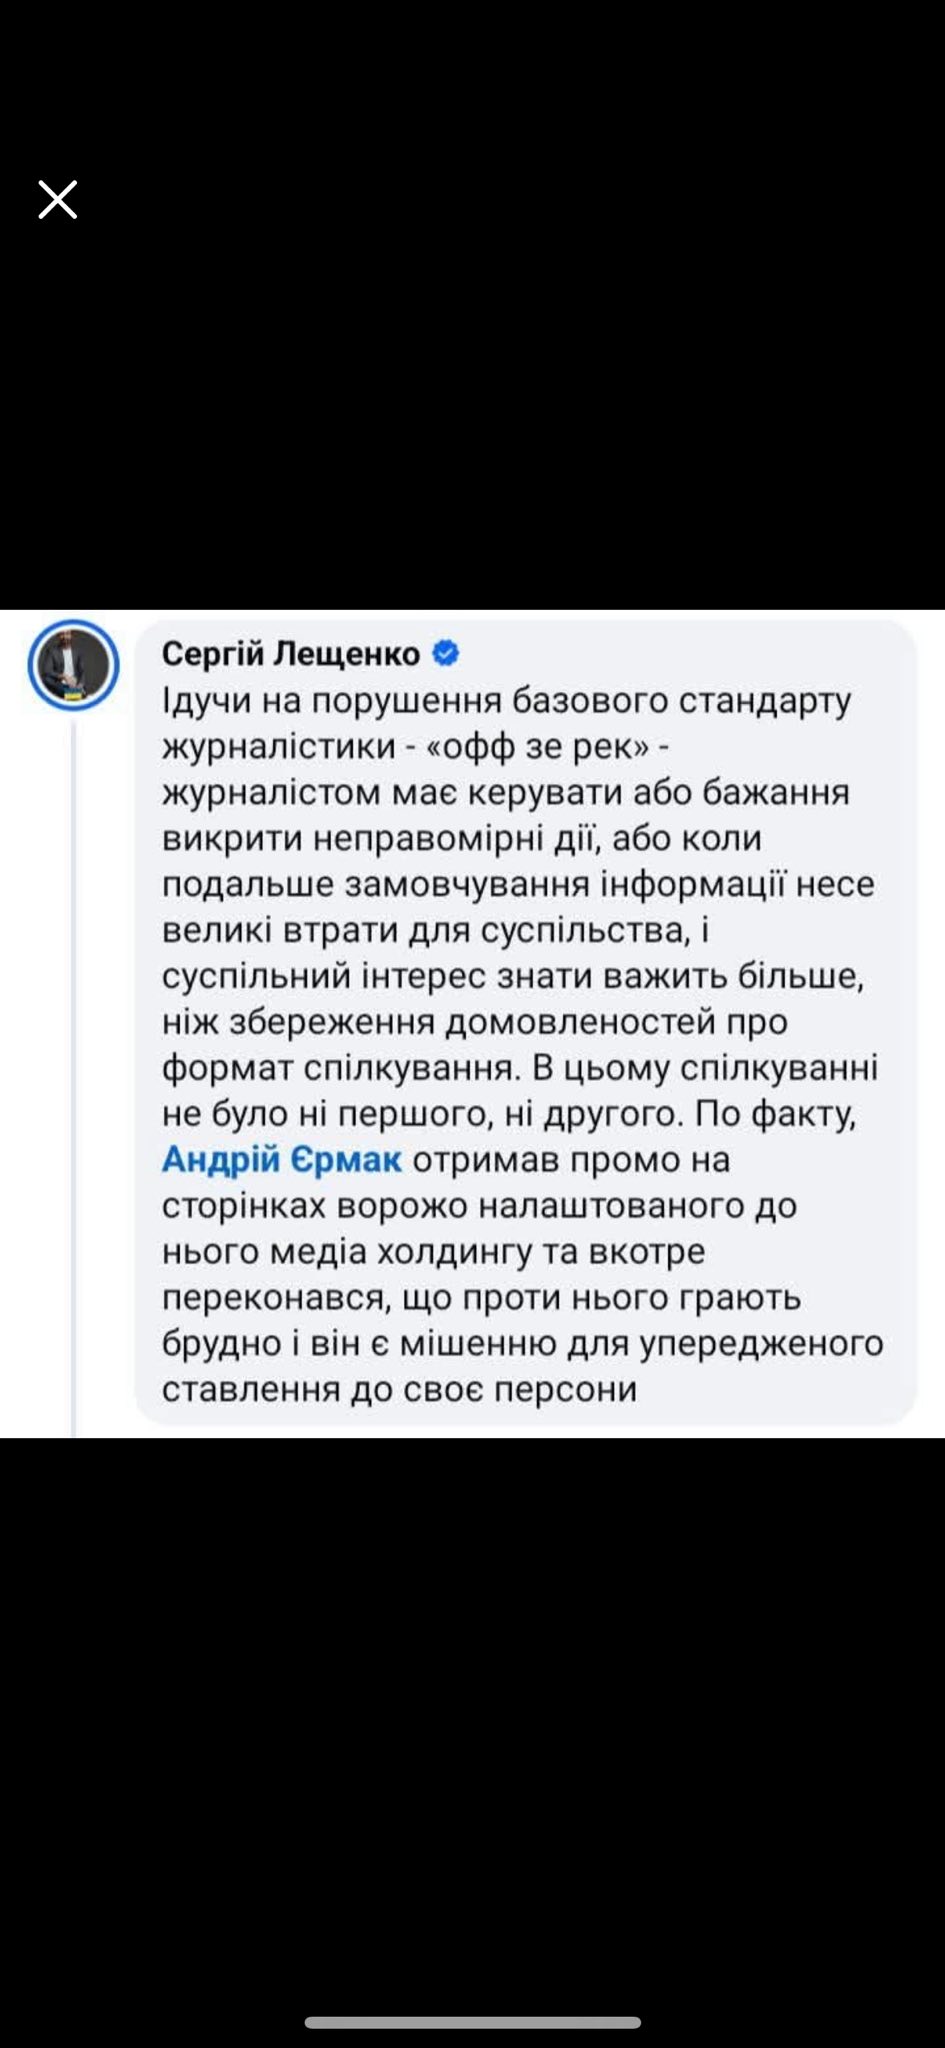Click the text "По факту"
This screenshot has width=945, height=2048.
(776, 1114)
